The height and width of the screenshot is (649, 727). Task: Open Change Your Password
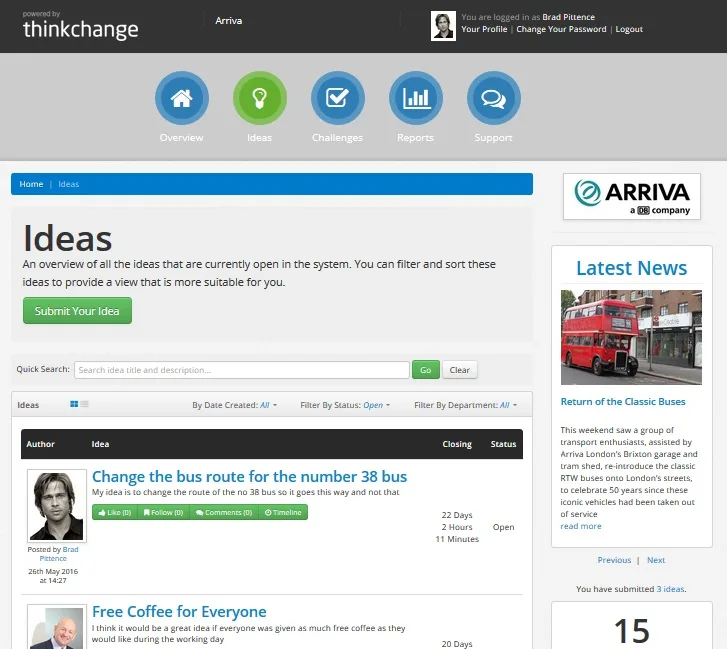pos(561,29)
